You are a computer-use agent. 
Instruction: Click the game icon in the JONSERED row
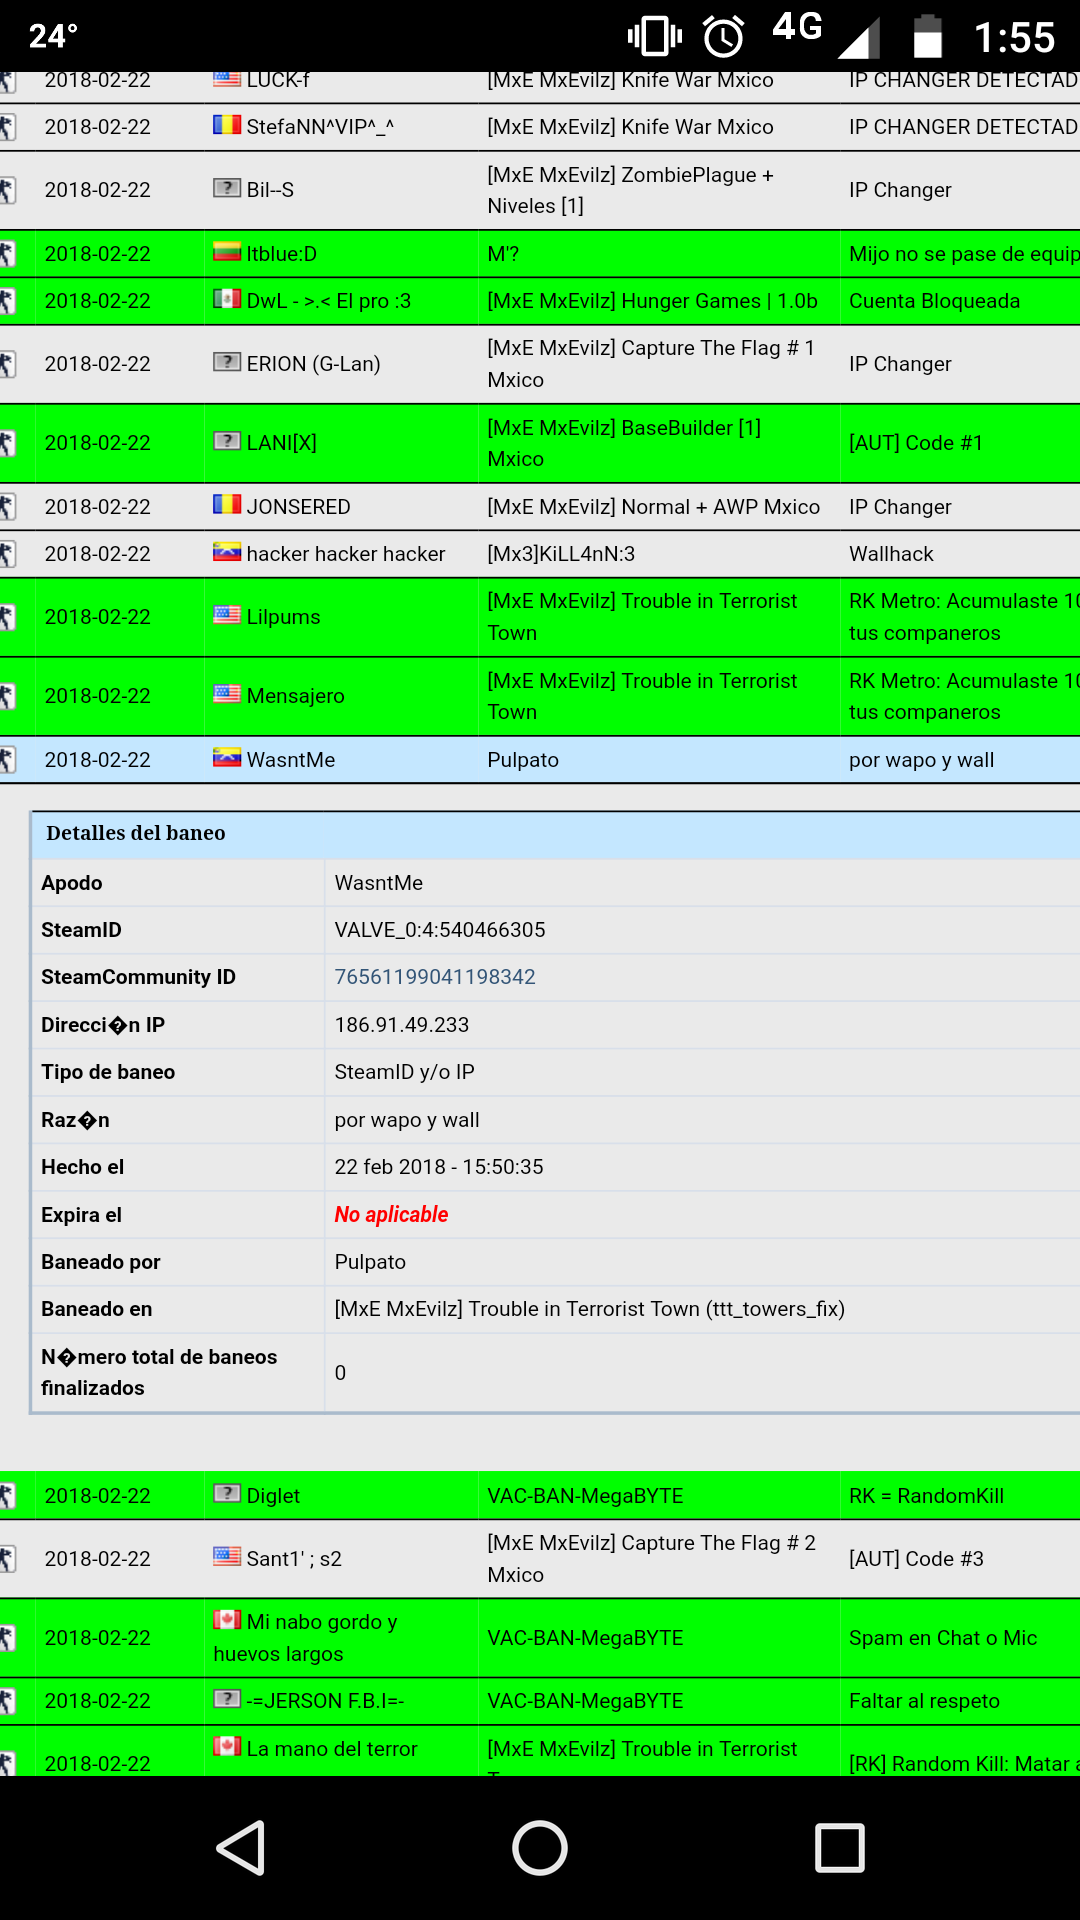(x=8, y=507)
